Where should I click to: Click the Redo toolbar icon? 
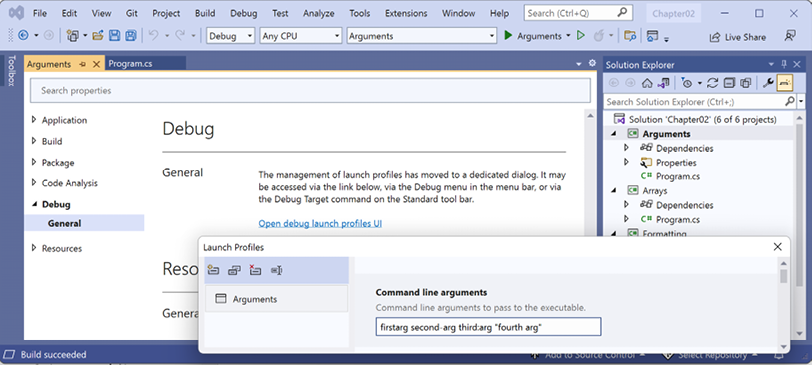point(180,36)
